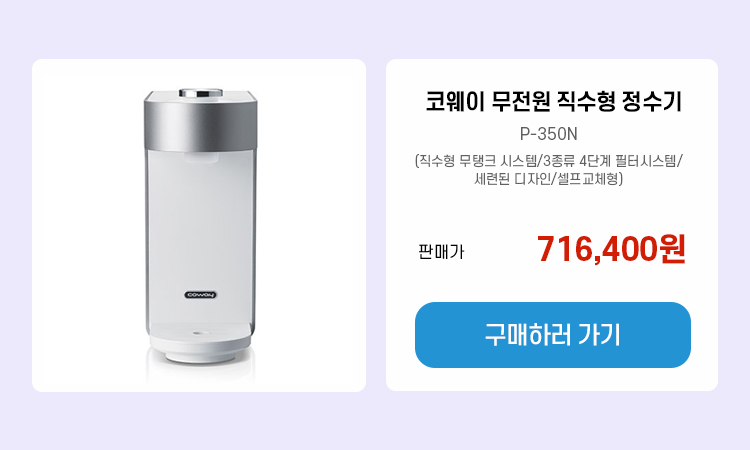
Task: Click the blue 구매하러 가기 button
Action: point(552,335)
